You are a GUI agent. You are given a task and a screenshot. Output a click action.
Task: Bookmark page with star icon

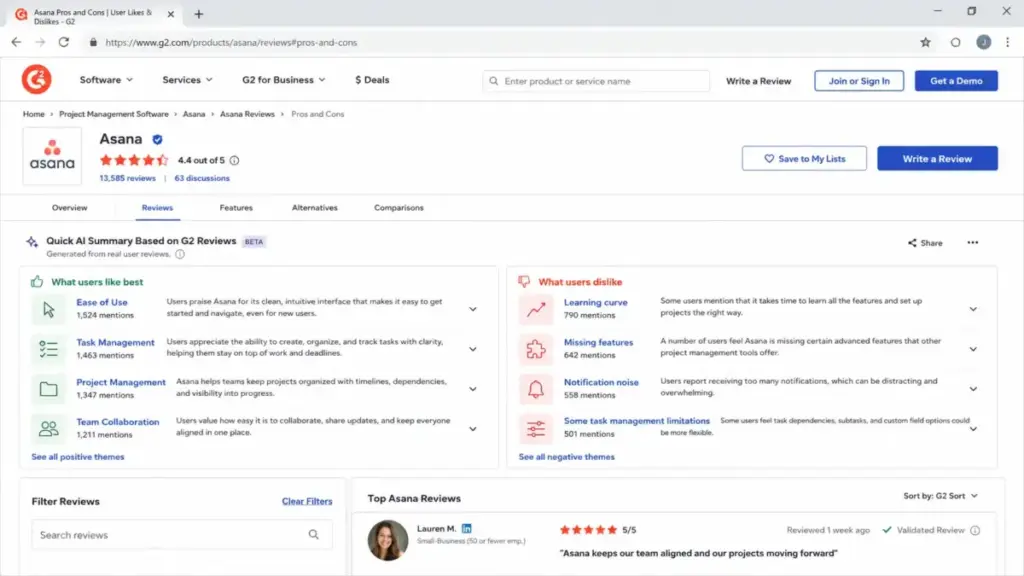(925, 42)
